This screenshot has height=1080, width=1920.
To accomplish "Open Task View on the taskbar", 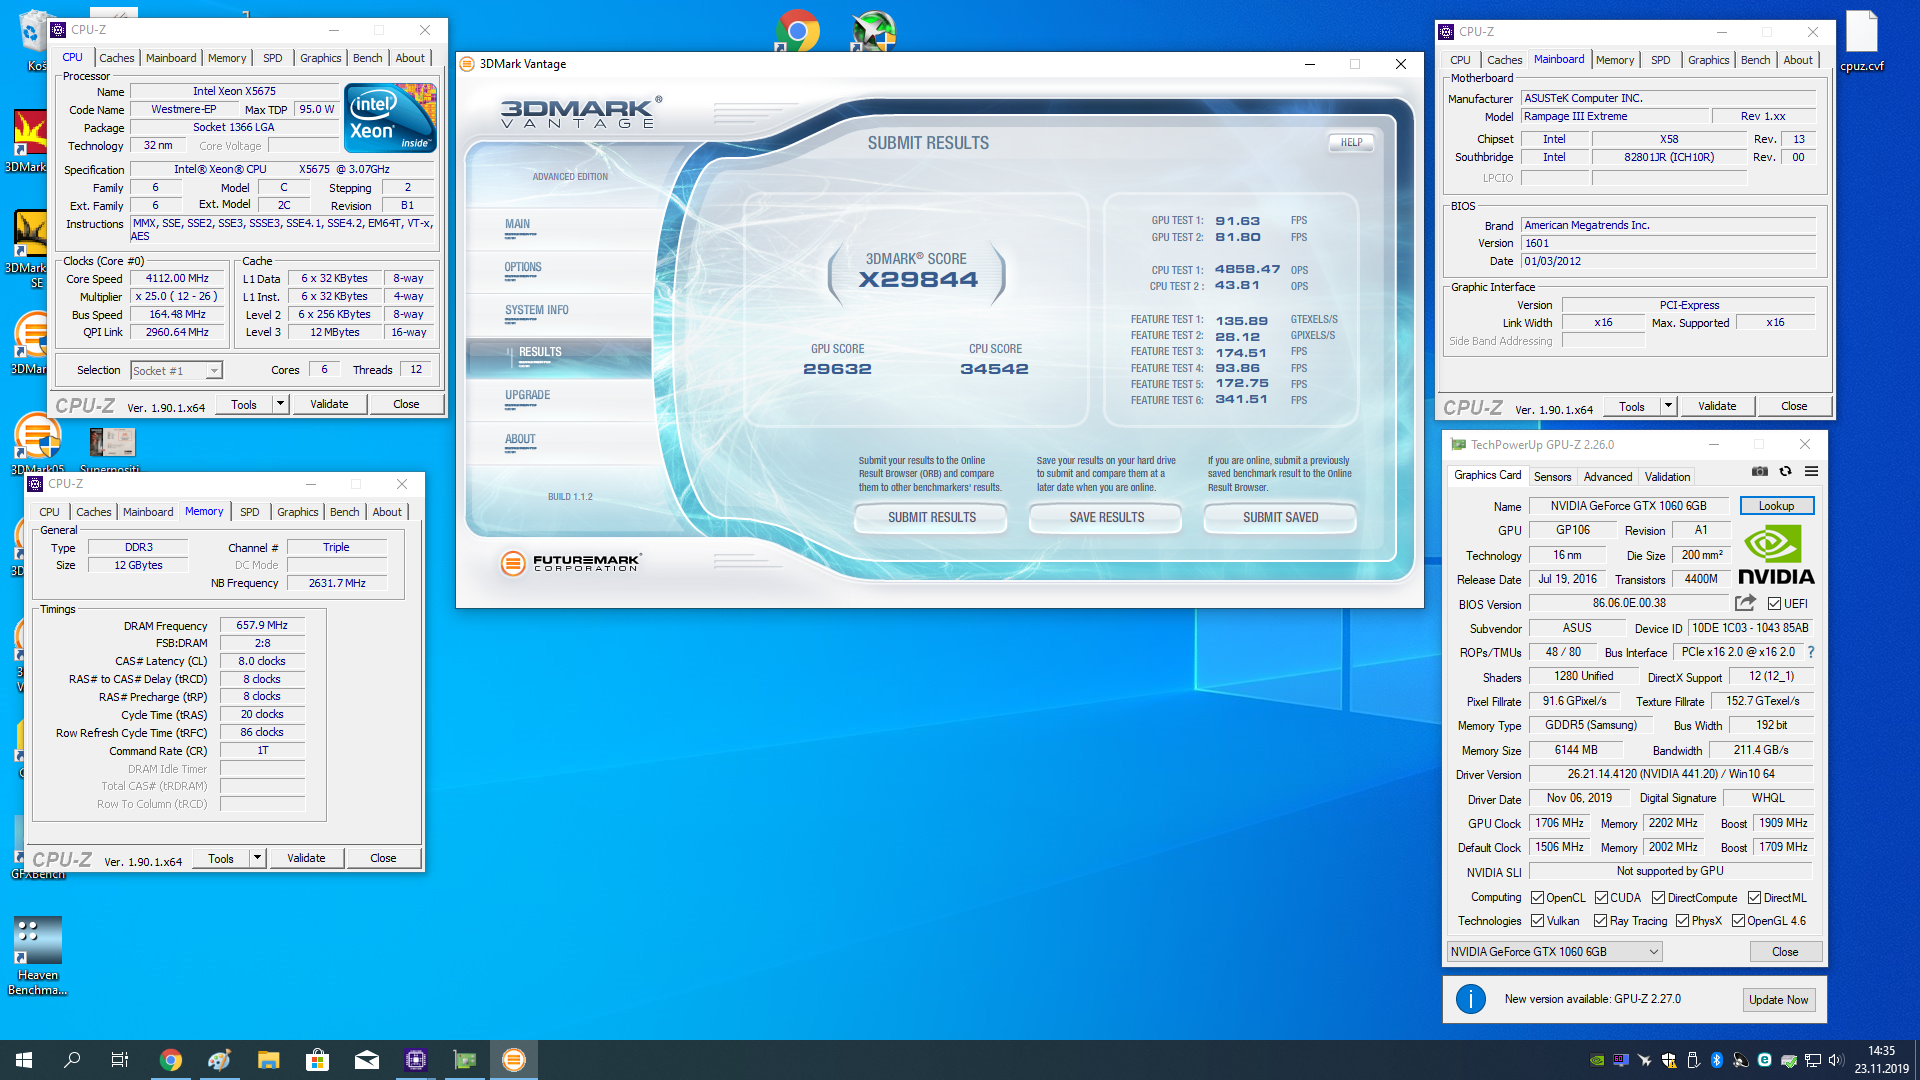I will click(x=120, y=1060).
